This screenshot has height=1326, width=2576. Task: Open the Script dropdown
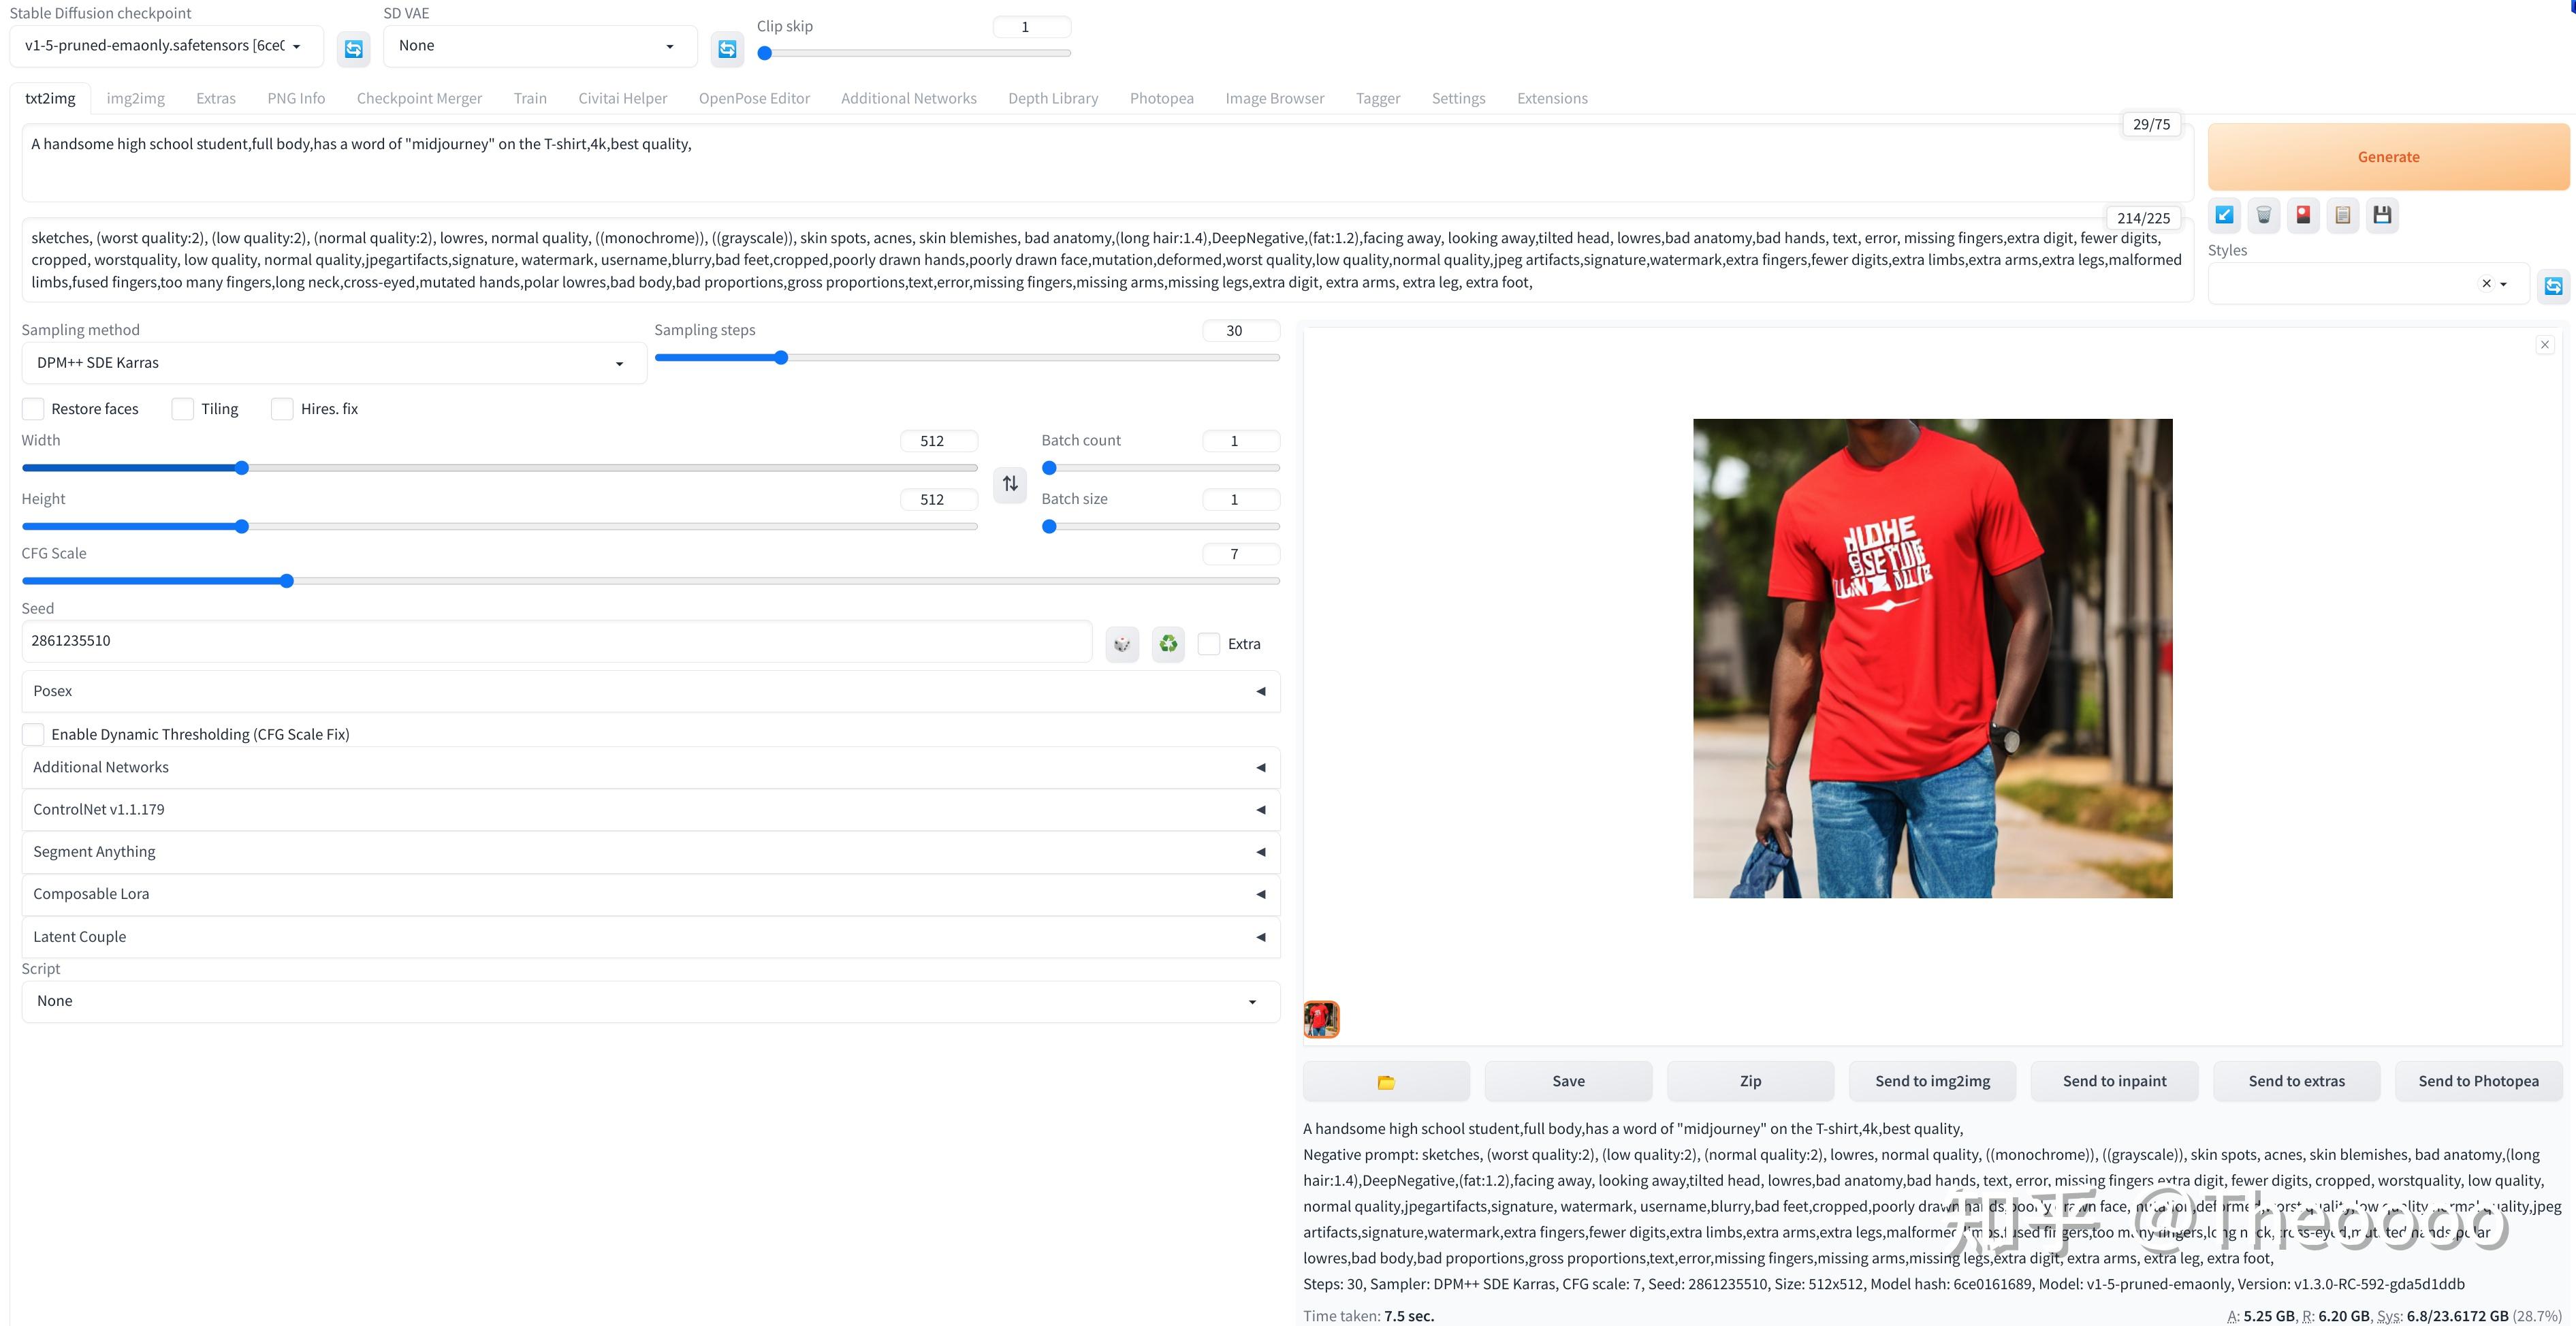click(x=650, y=1001)
